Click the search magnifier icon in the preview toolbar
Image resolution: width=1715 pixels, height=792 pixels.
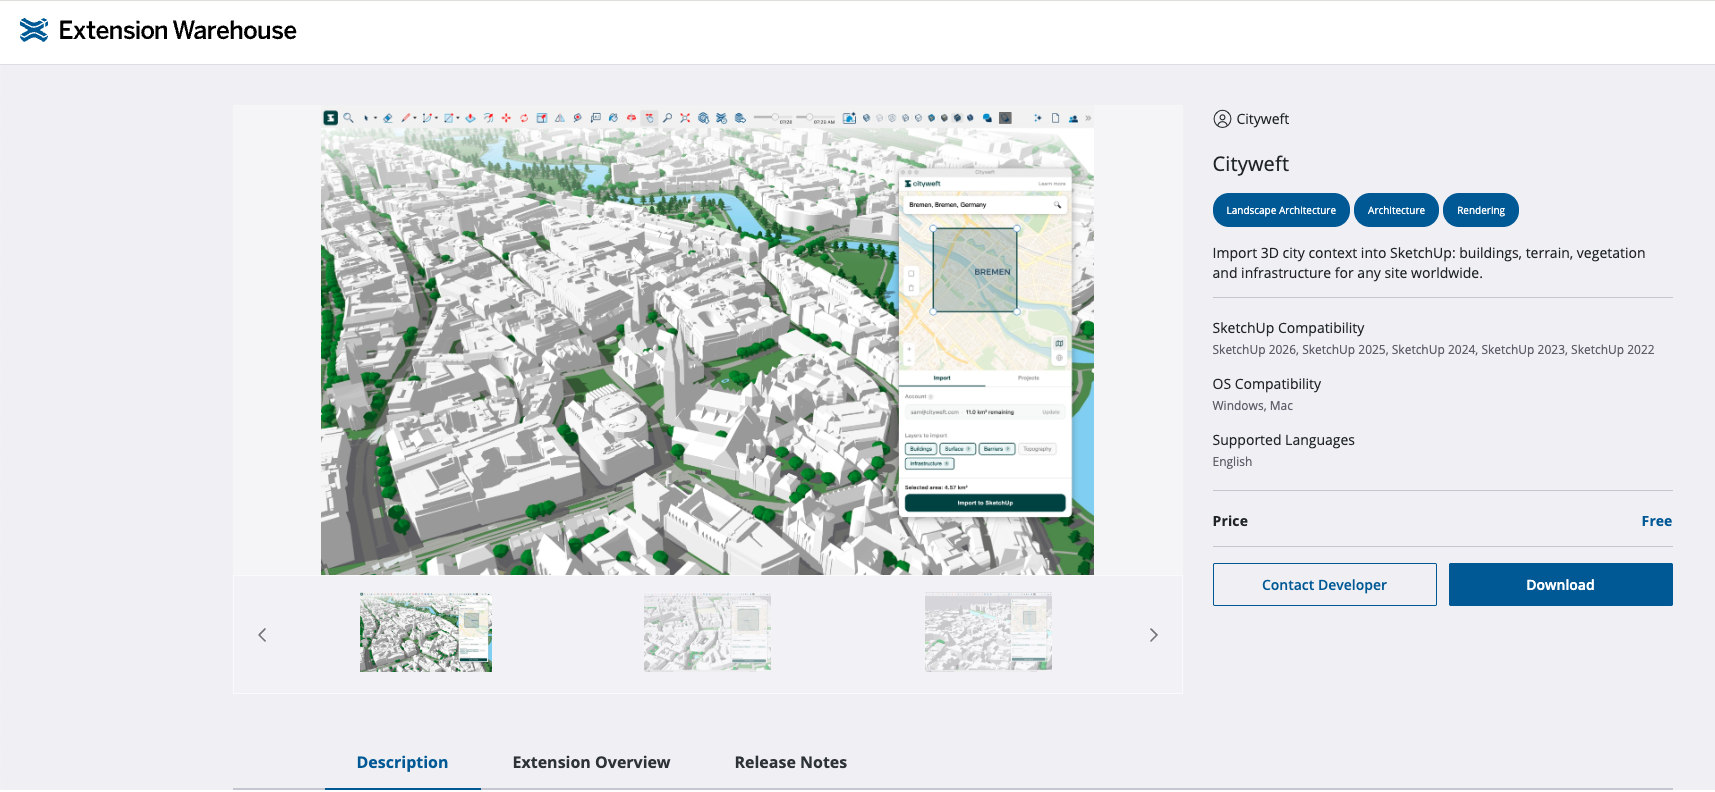tap(348, 118)
